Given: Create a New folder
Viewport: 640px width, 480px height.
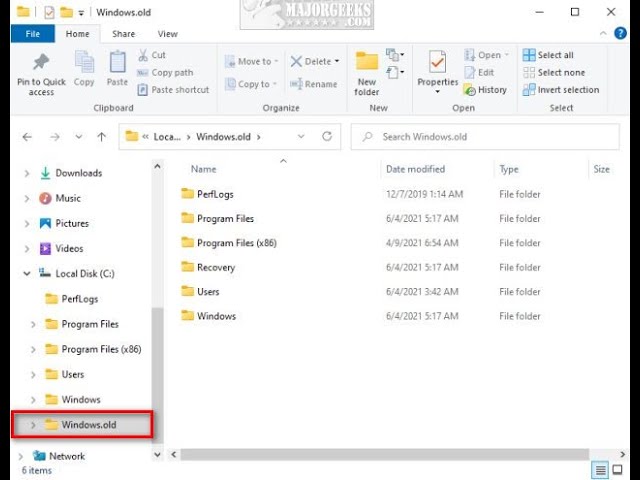Looking at the screenshot, I should [367, 73].
